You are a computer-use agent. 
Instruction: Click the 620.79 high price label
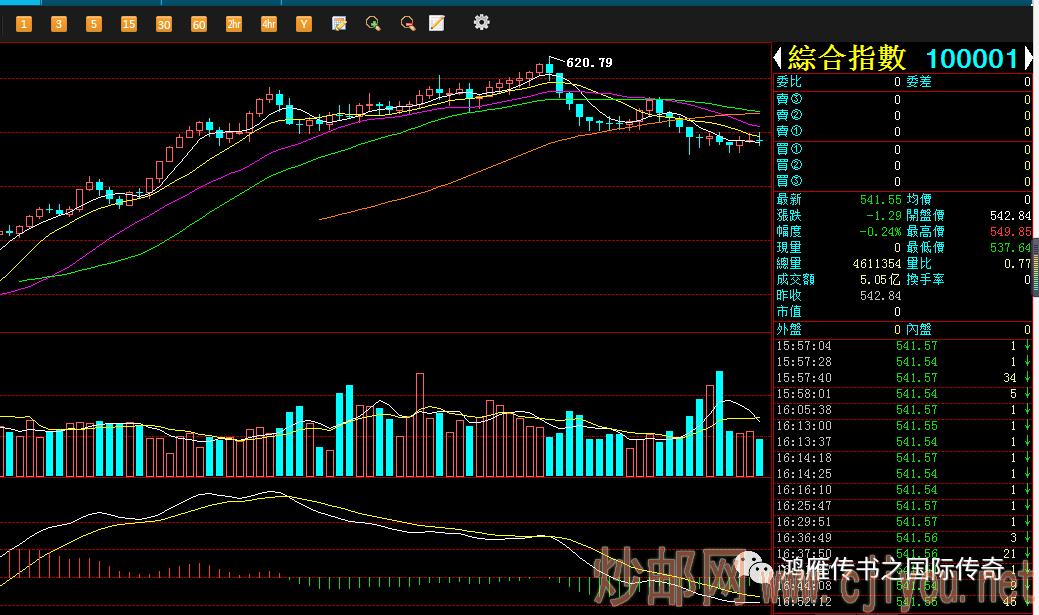tap(589, 63)
